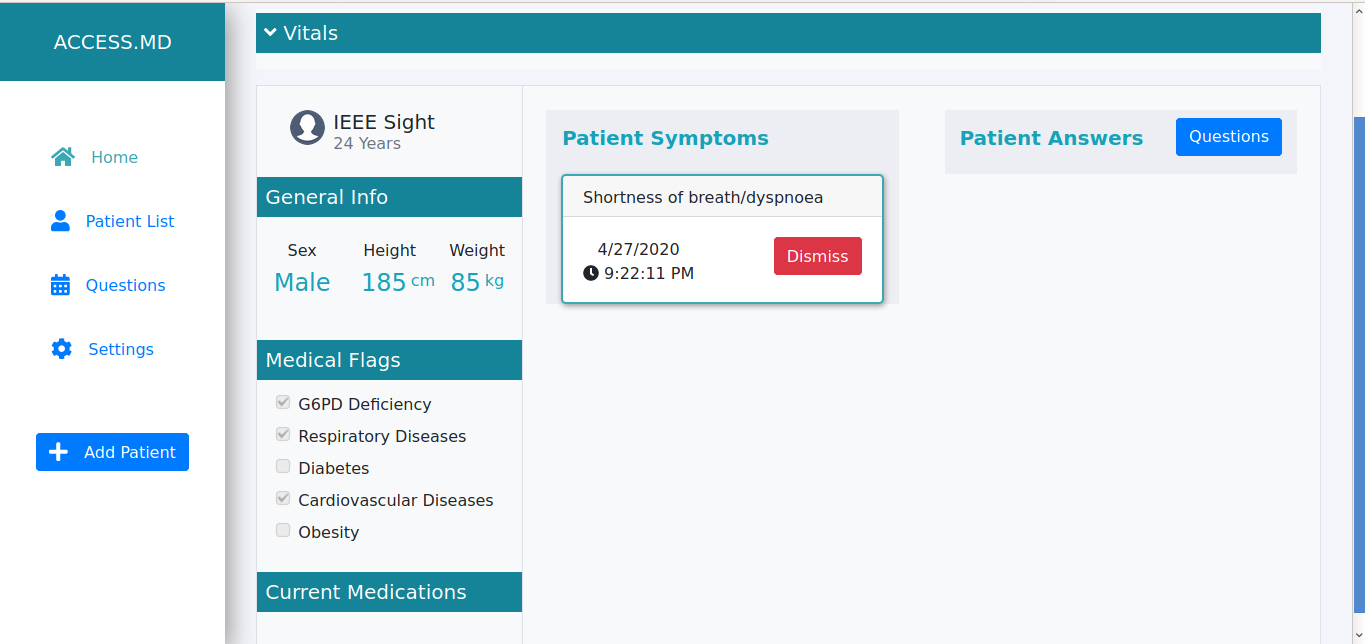Uncheck the Cardiovascular Diseases checkbox
The height and width of the screenshot is (644, 1365).
tap(283, 499)
